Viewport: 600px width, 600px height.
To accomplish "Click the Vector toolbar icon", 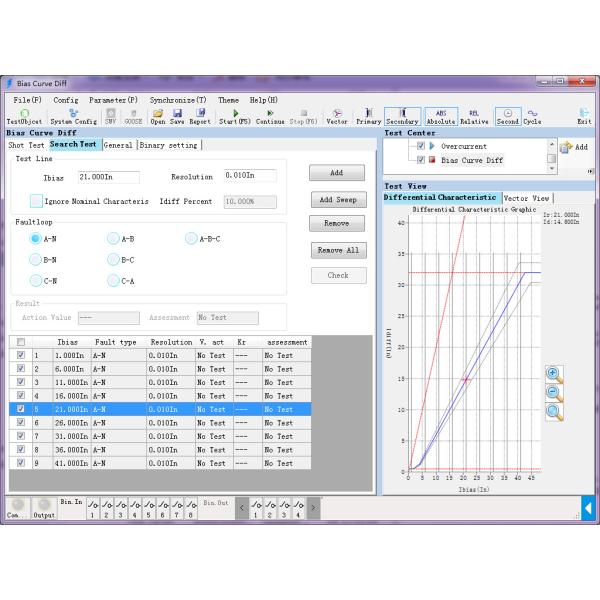I will [x=337, y=115].
